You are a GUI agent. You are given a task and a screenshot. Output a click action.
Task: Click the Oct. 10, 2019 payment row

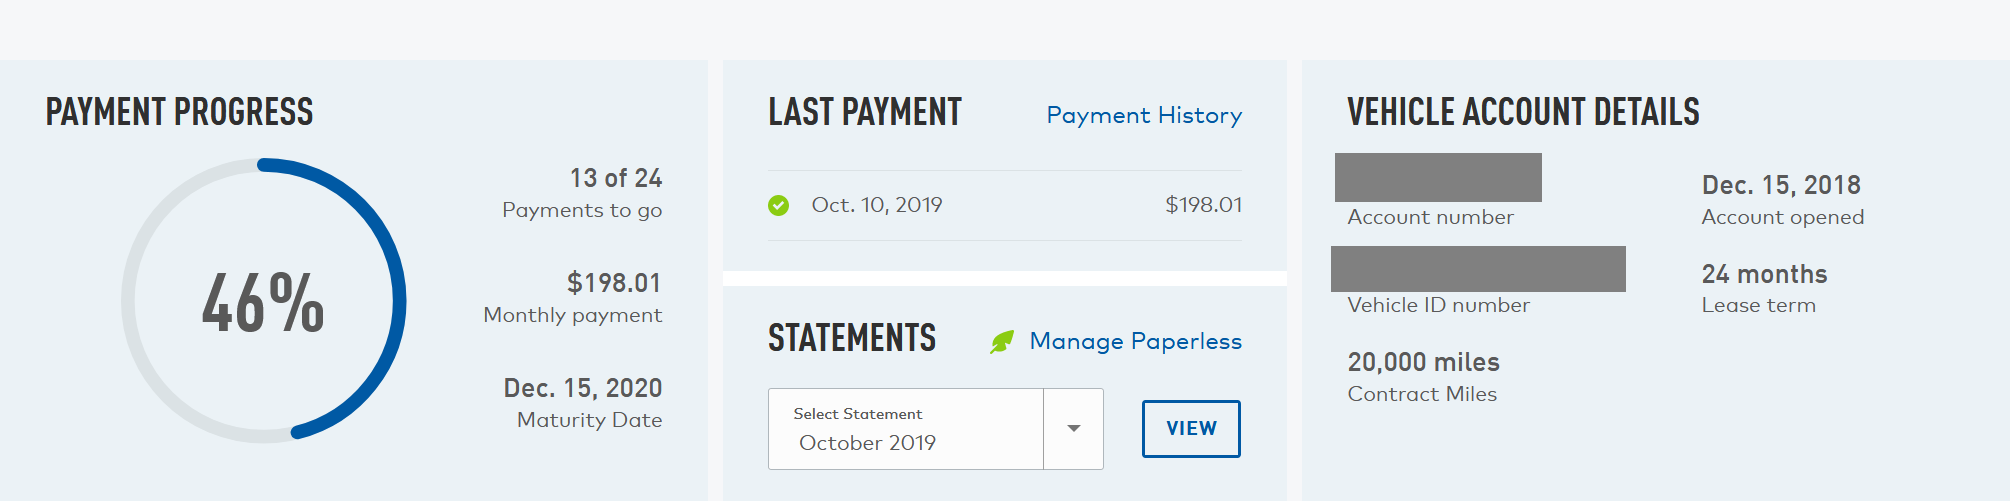pyautogui.click(x=1005, y=205)
